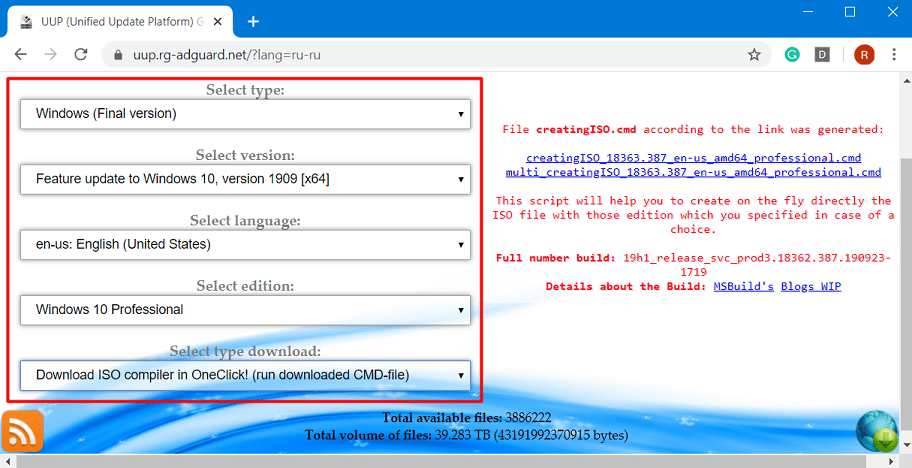
Task: Click the 'Total available files: 3886222' text
Action: coord(466,417)
